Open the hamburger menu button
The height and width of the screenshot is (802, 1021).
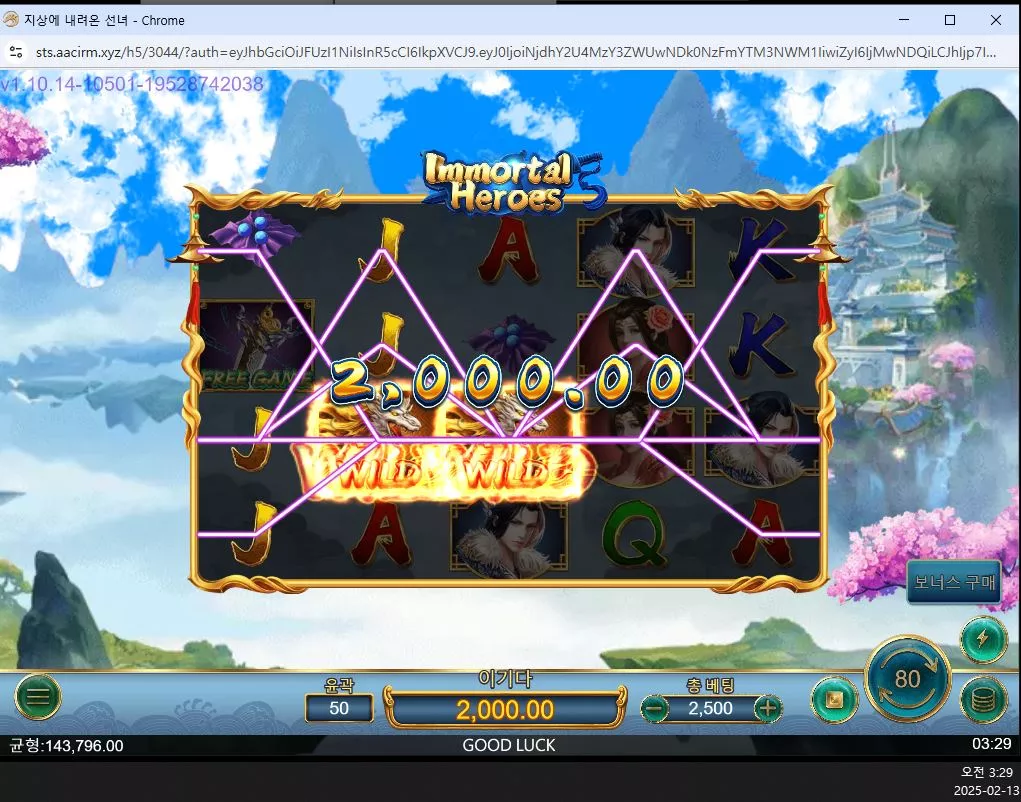click(38, 697)
